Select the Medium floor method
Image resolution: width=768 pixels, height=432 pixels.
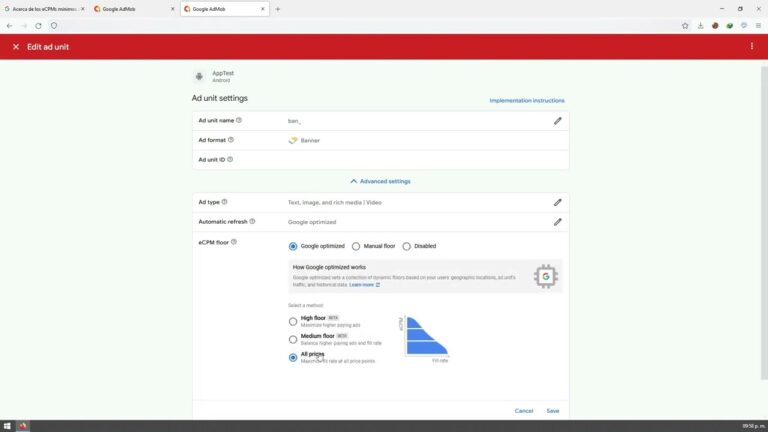coord(293,339)
